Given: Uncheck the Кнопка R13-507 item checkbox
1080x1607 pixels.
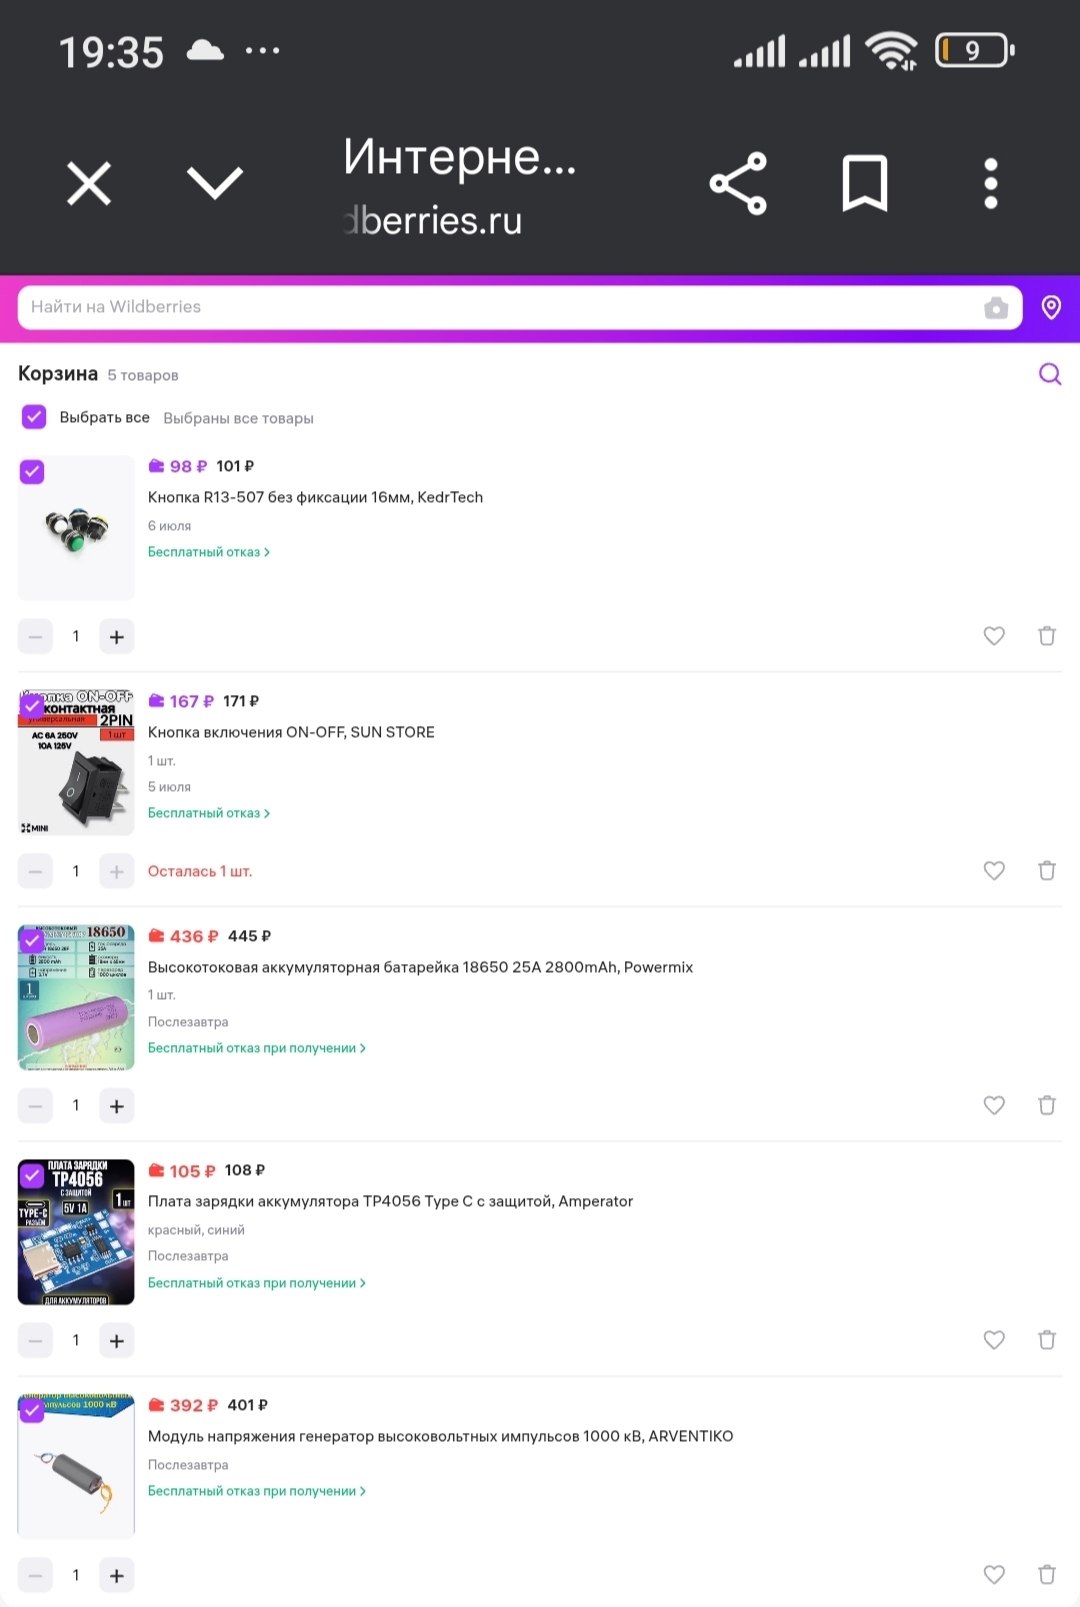Looking at the screenshot, I should coord(32,472).
